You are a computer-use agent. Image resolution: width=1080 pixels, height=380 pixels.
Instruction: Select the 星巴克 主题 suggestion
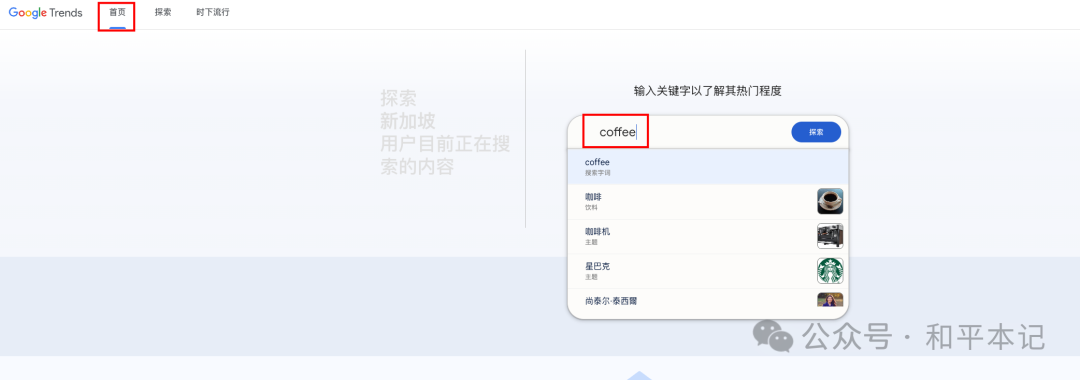coord(708,271)
